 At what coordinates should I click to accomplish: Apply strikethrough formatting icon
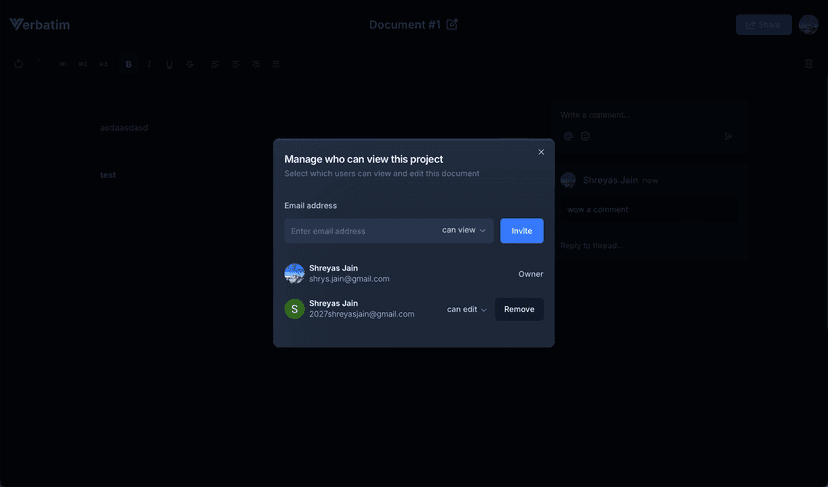tap(190, 64)
